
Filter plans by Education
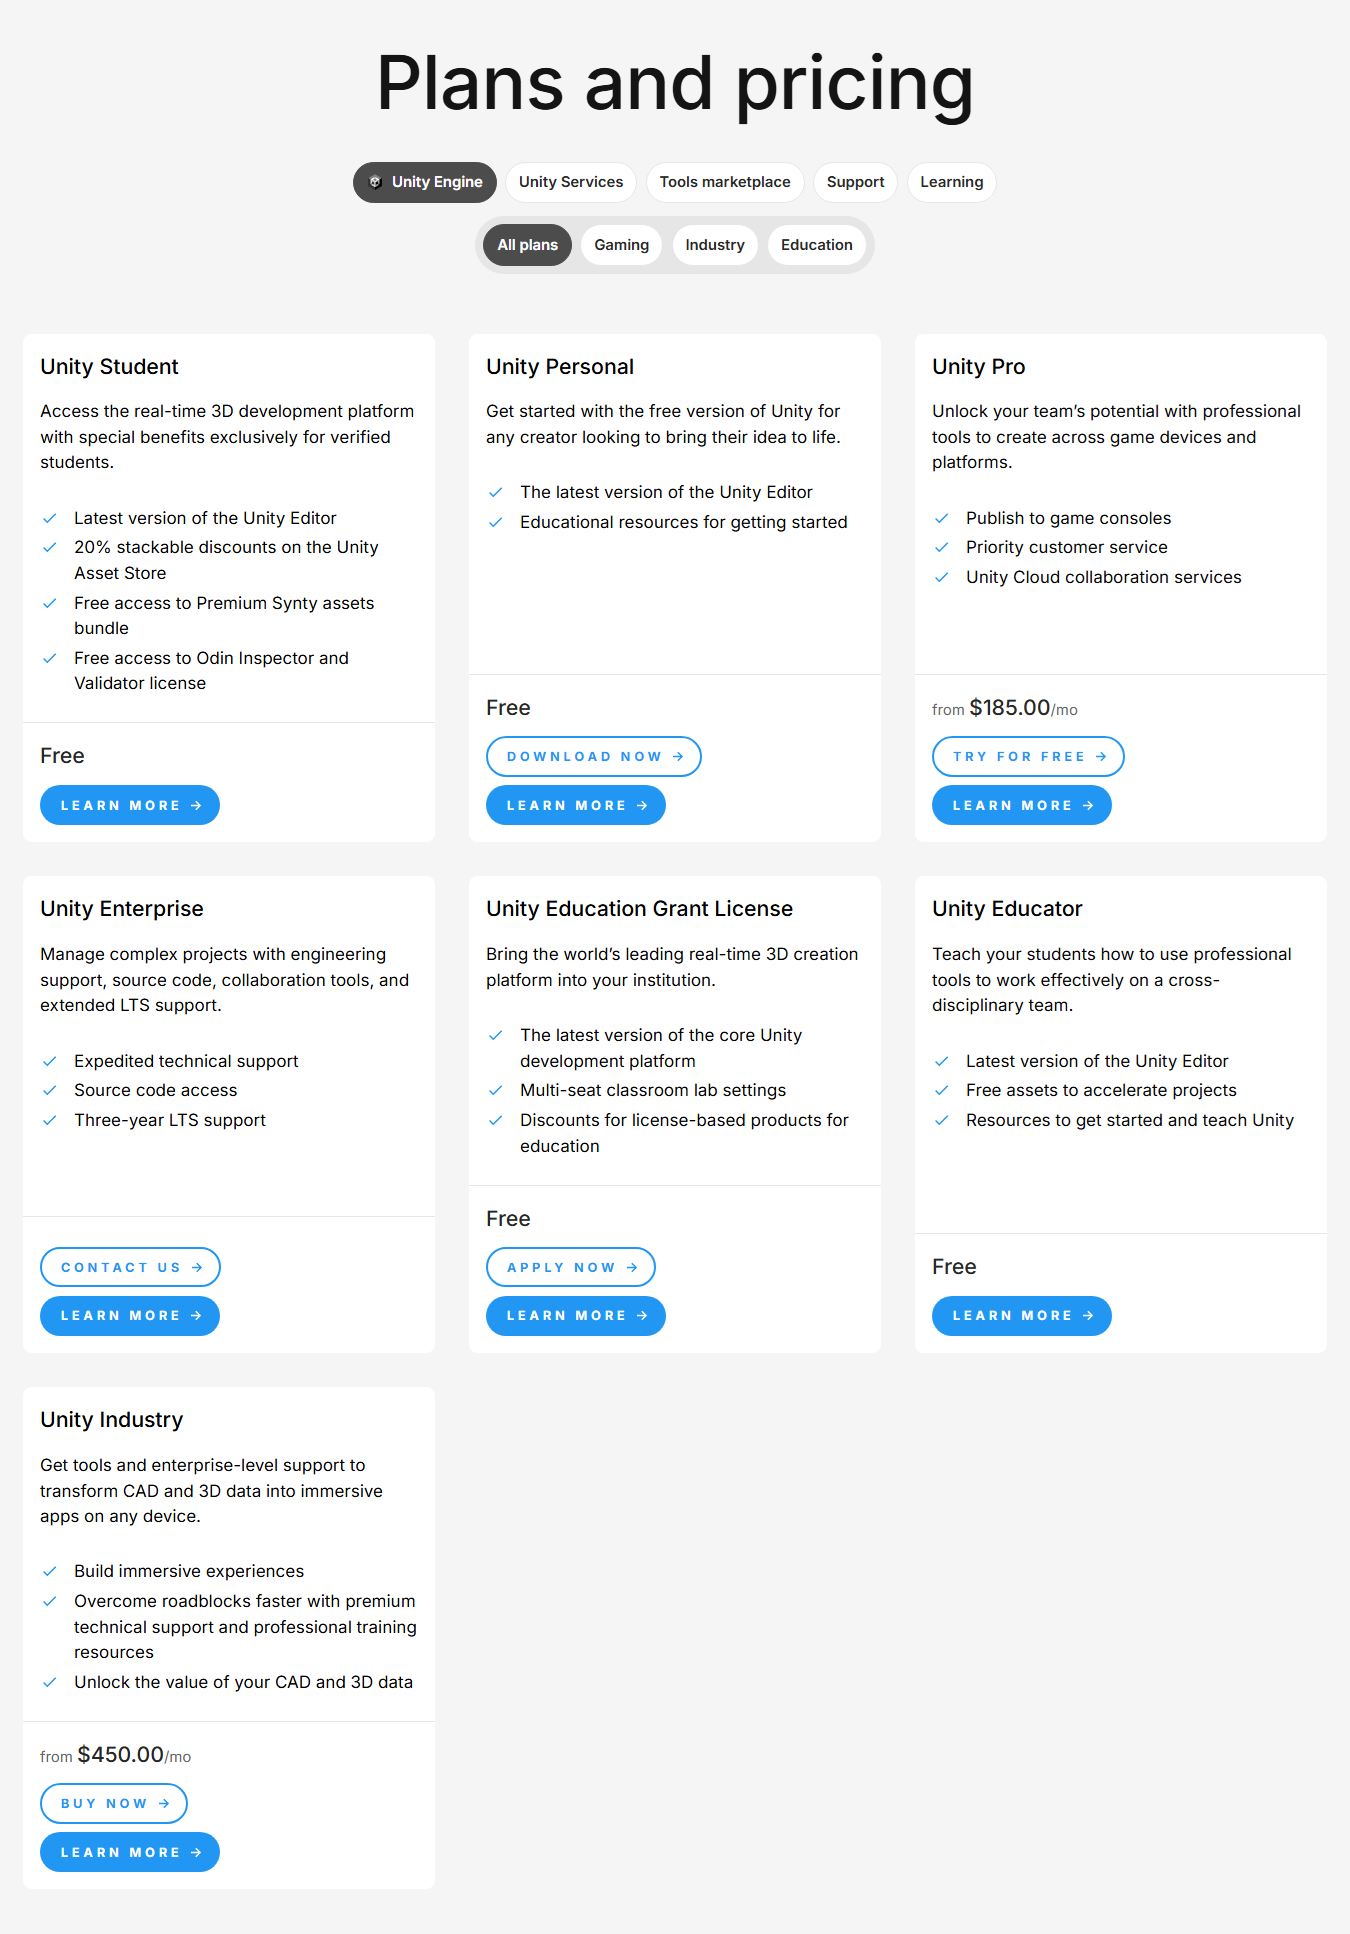point(817,245)
